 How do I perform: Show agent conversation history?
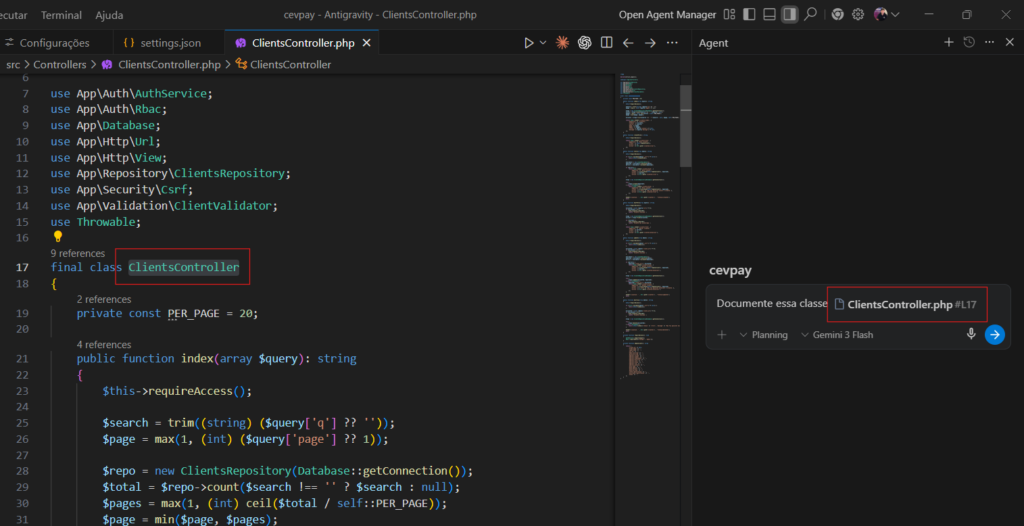click(x=969, y=42)
